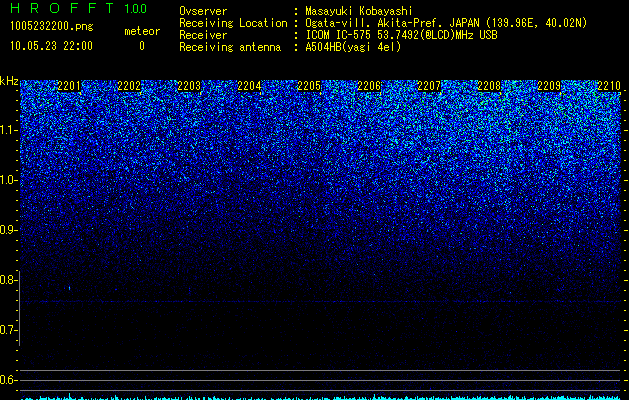The height and width of the screenshot is (400, 629).
Task: Click the A504HB(yagi 4el) antenna value
Action: click(x=353, y=47)
